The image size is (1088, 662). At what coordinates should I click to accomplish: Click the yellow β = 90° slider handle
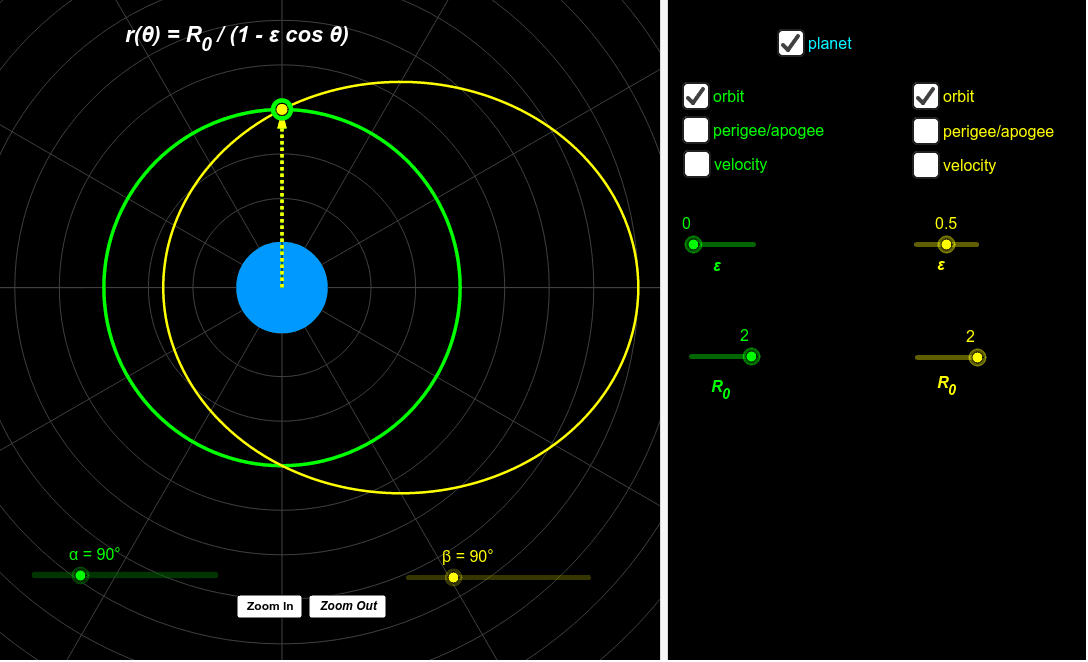(x=453, y=577)
